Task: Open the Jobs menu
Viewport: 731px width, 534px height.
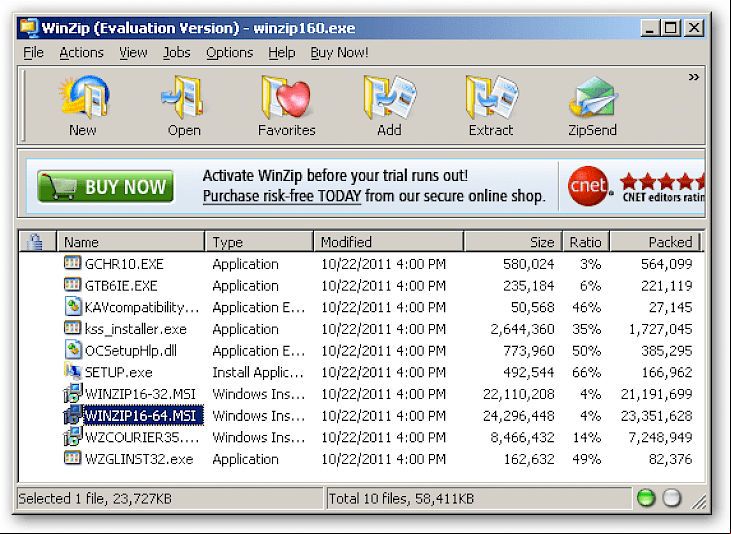Action: pos(177,53)
